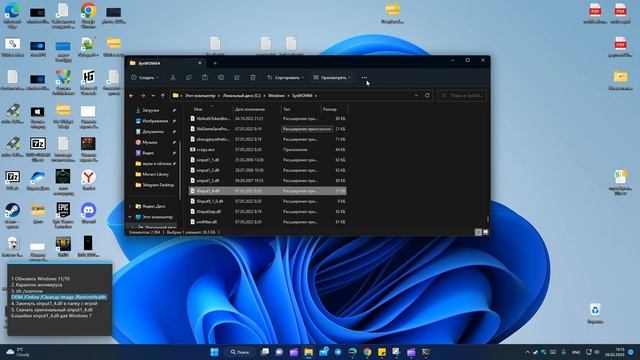Open the Просмотреть (View) dropdown
Image resolution: width=640 pixels, height=360 pixels.
coord(332,77)
